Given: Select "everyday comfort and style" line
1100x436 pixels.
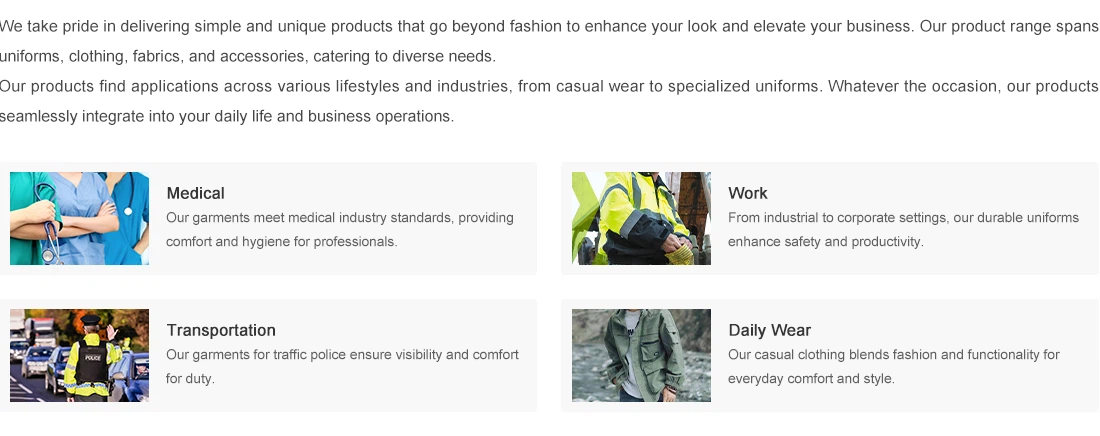Looking at the screenshot, I should (811, 379).
